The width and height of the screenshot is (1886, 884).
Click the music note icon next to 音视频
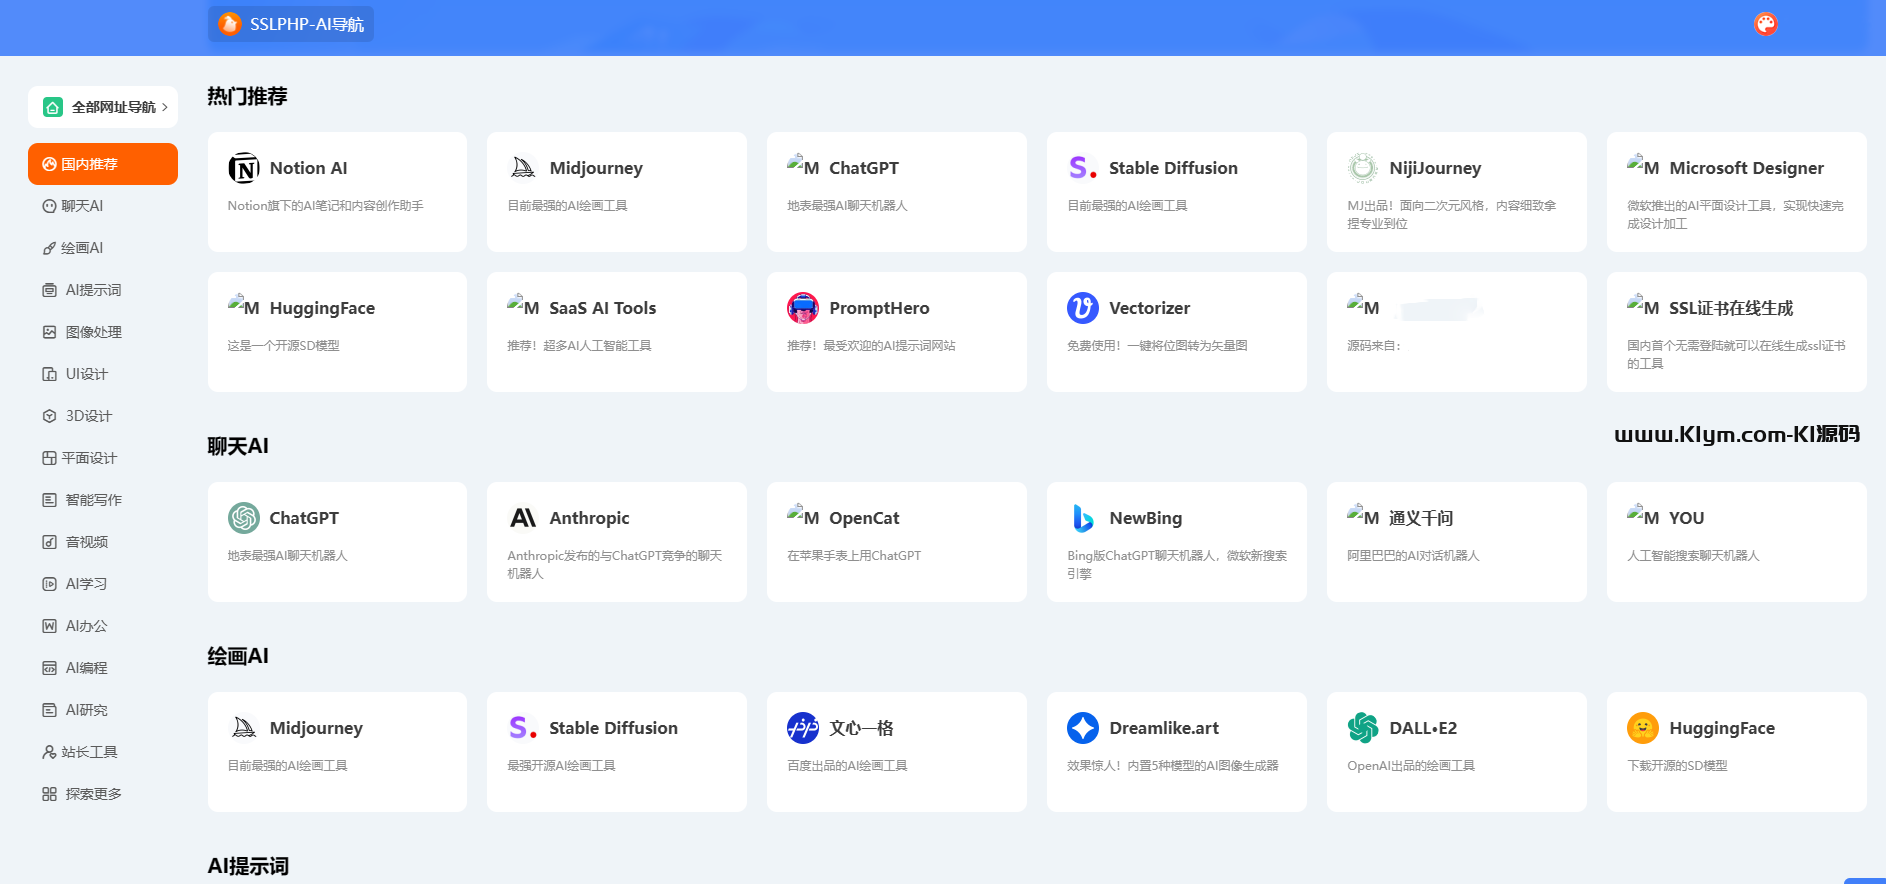[x=49, y=542]
